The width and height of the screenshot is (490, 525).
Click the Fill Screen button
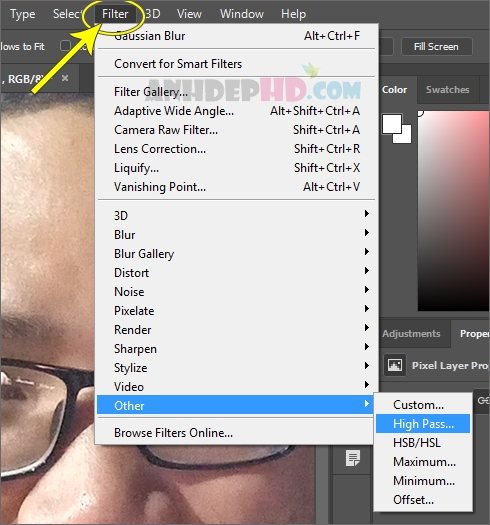[x=436, y=46]
